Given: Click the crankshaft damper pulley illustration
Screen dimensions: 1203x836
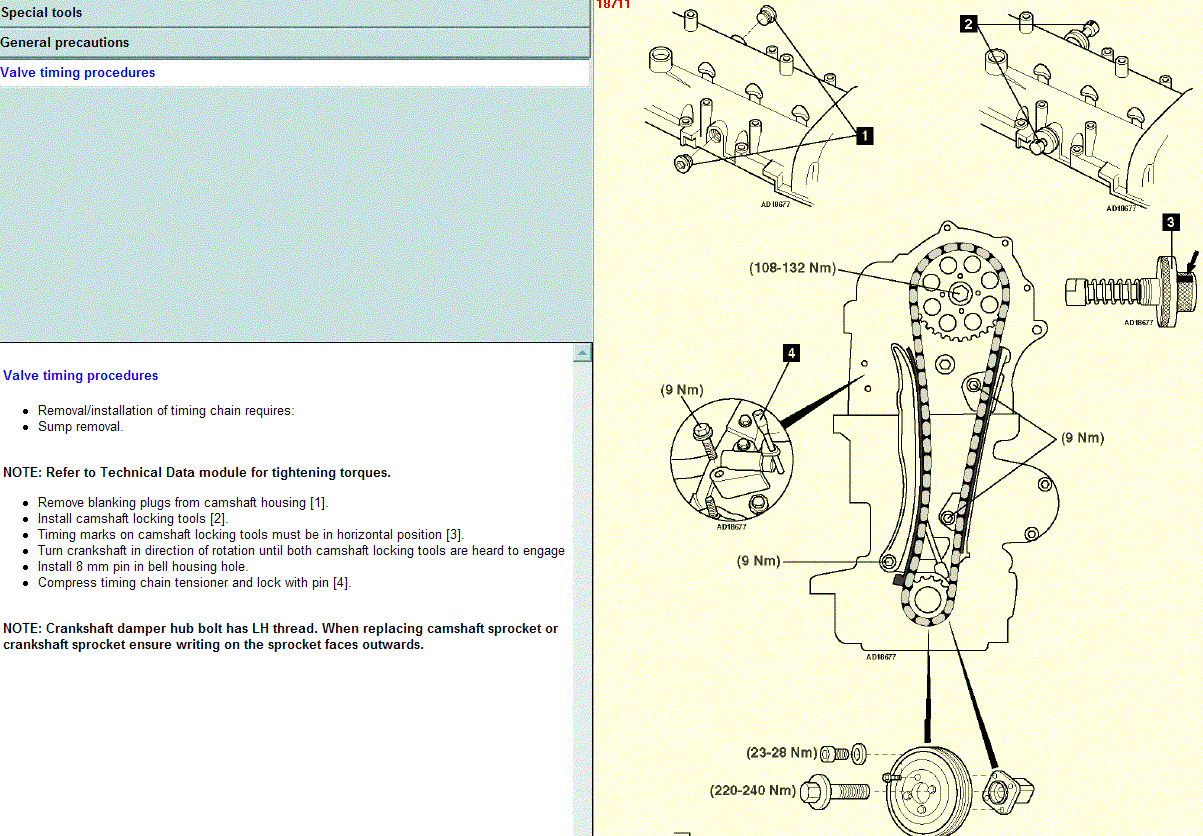Looking at the screenshot, I should click(923, 790).
